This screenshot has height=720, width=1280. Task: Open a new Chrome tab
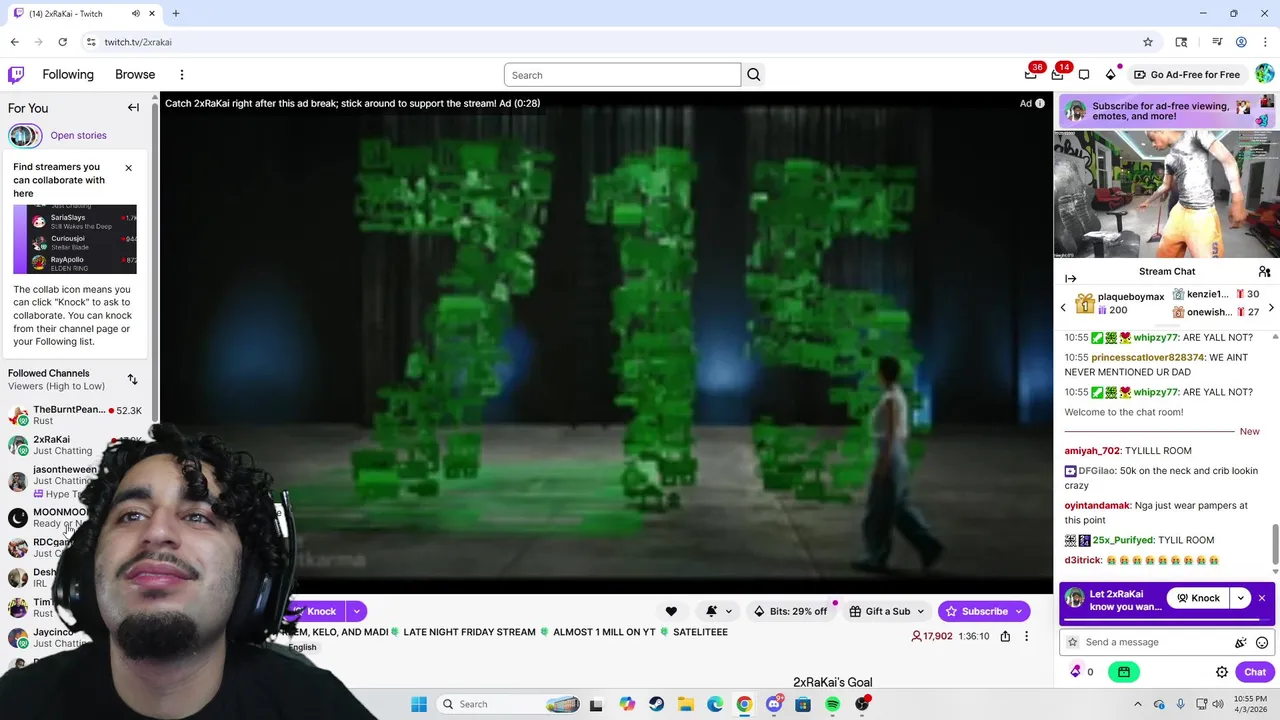pyautogui.click(x=176, y=14)
